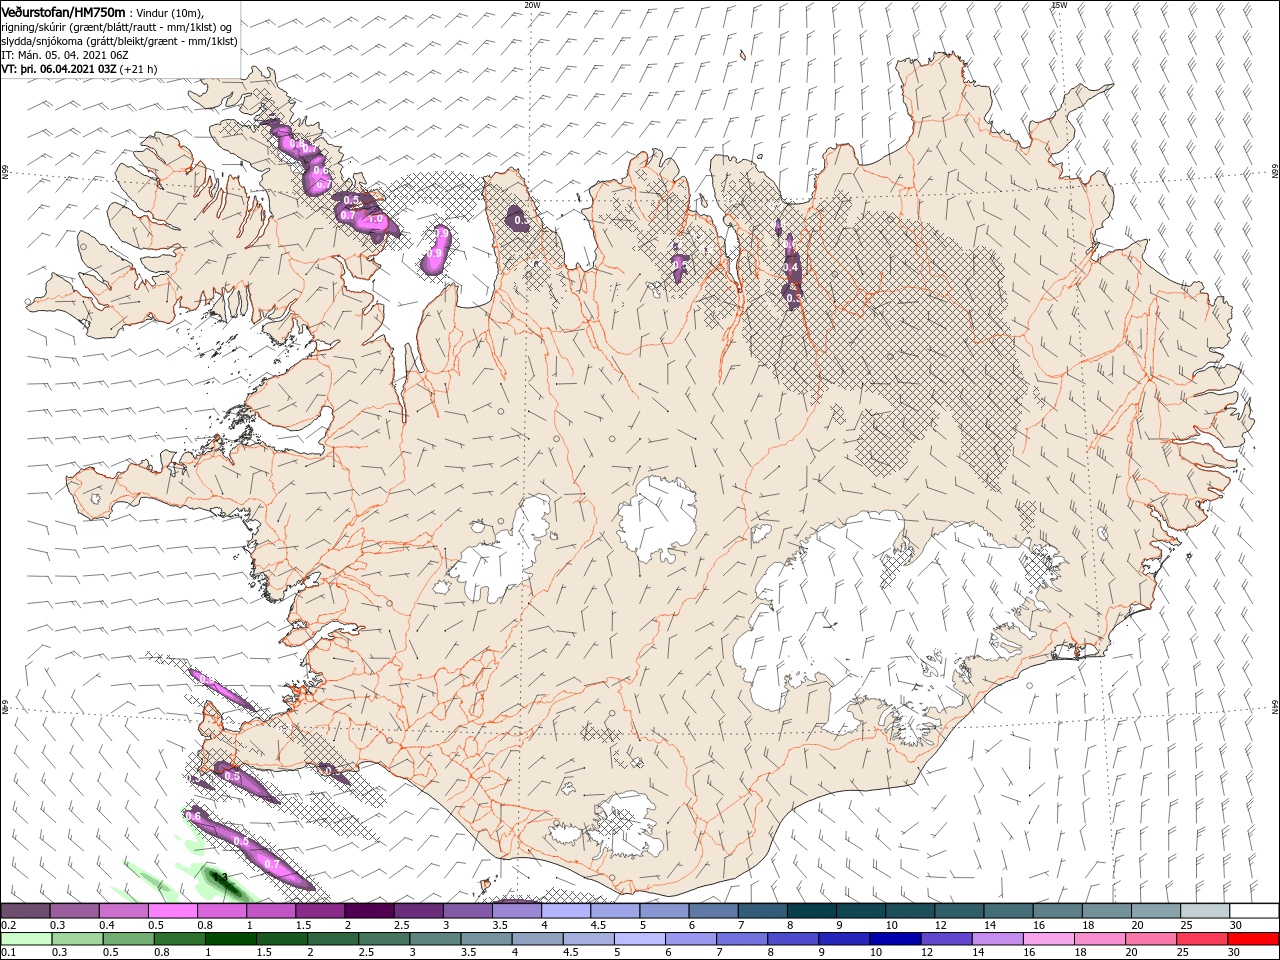This screenshot has height=960, width=1280.
Task: Select the red-pink swatch at 25 in the lower legend
Action: [x=1201, y=939]
